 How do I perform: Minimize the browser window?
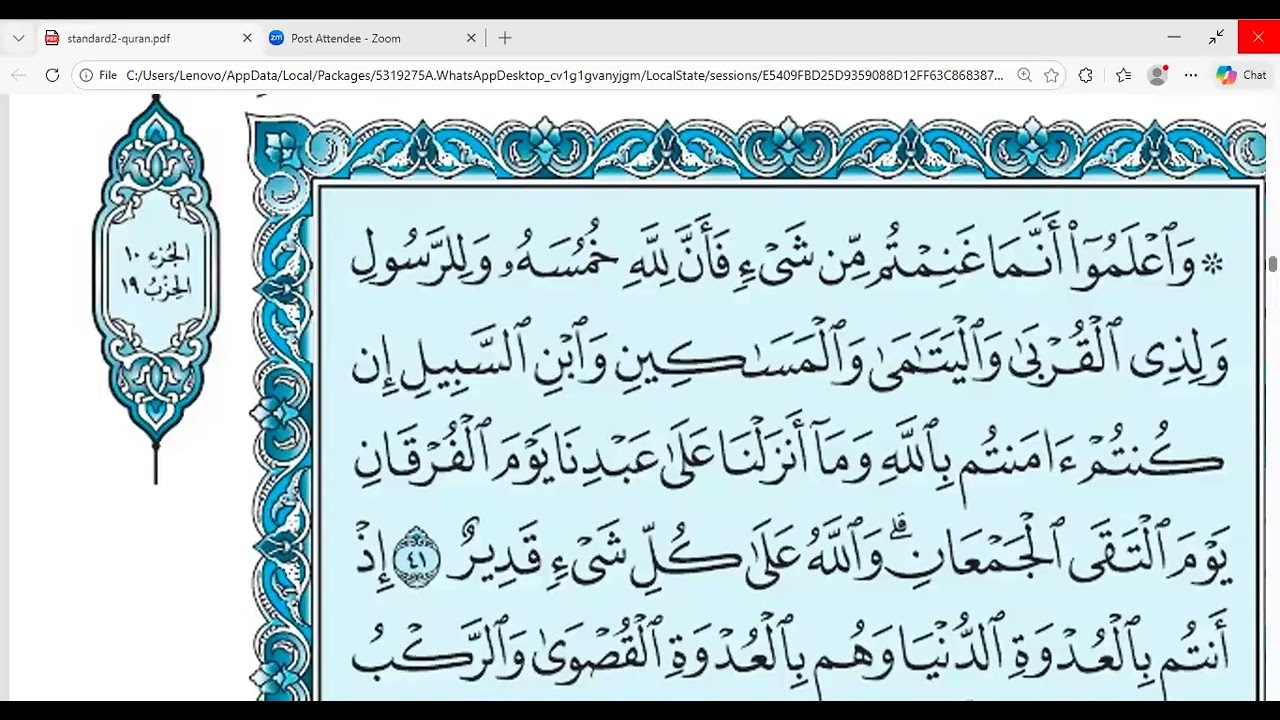pyautogui.click(x=1174, y=37)
